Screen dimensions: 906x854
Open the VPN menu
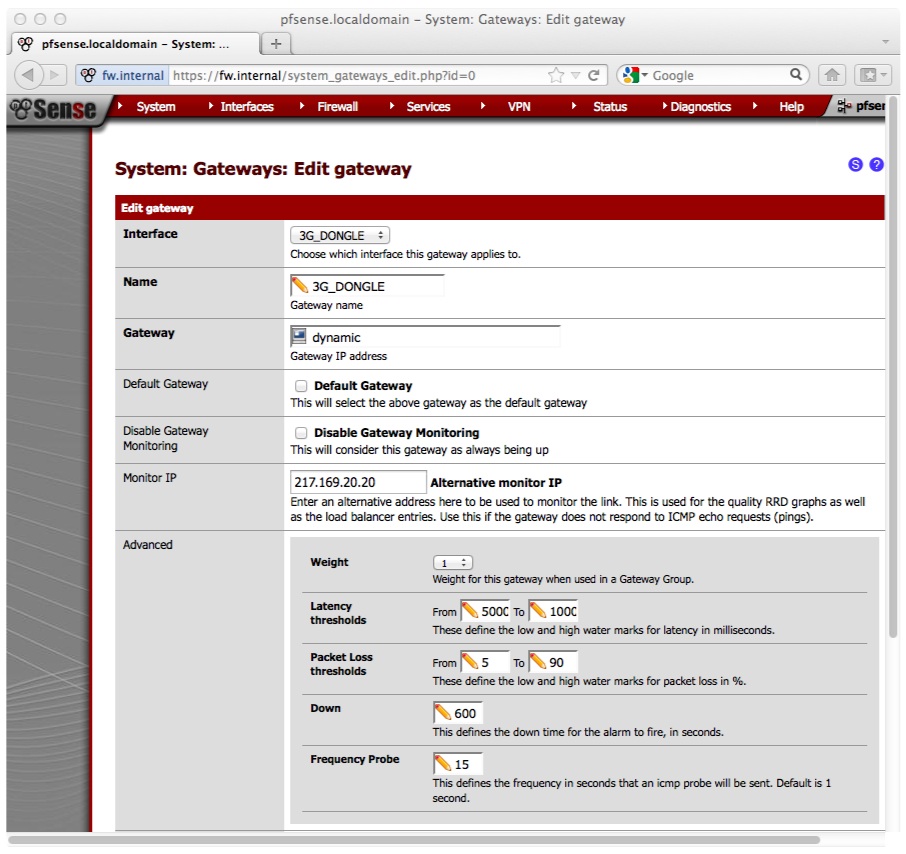519,106
